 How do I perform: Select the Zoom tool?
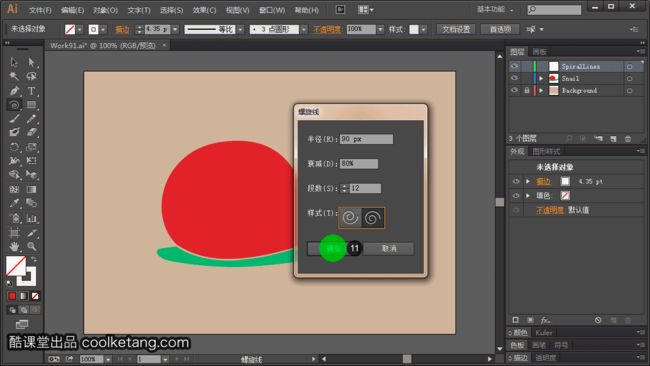(31, 247)
